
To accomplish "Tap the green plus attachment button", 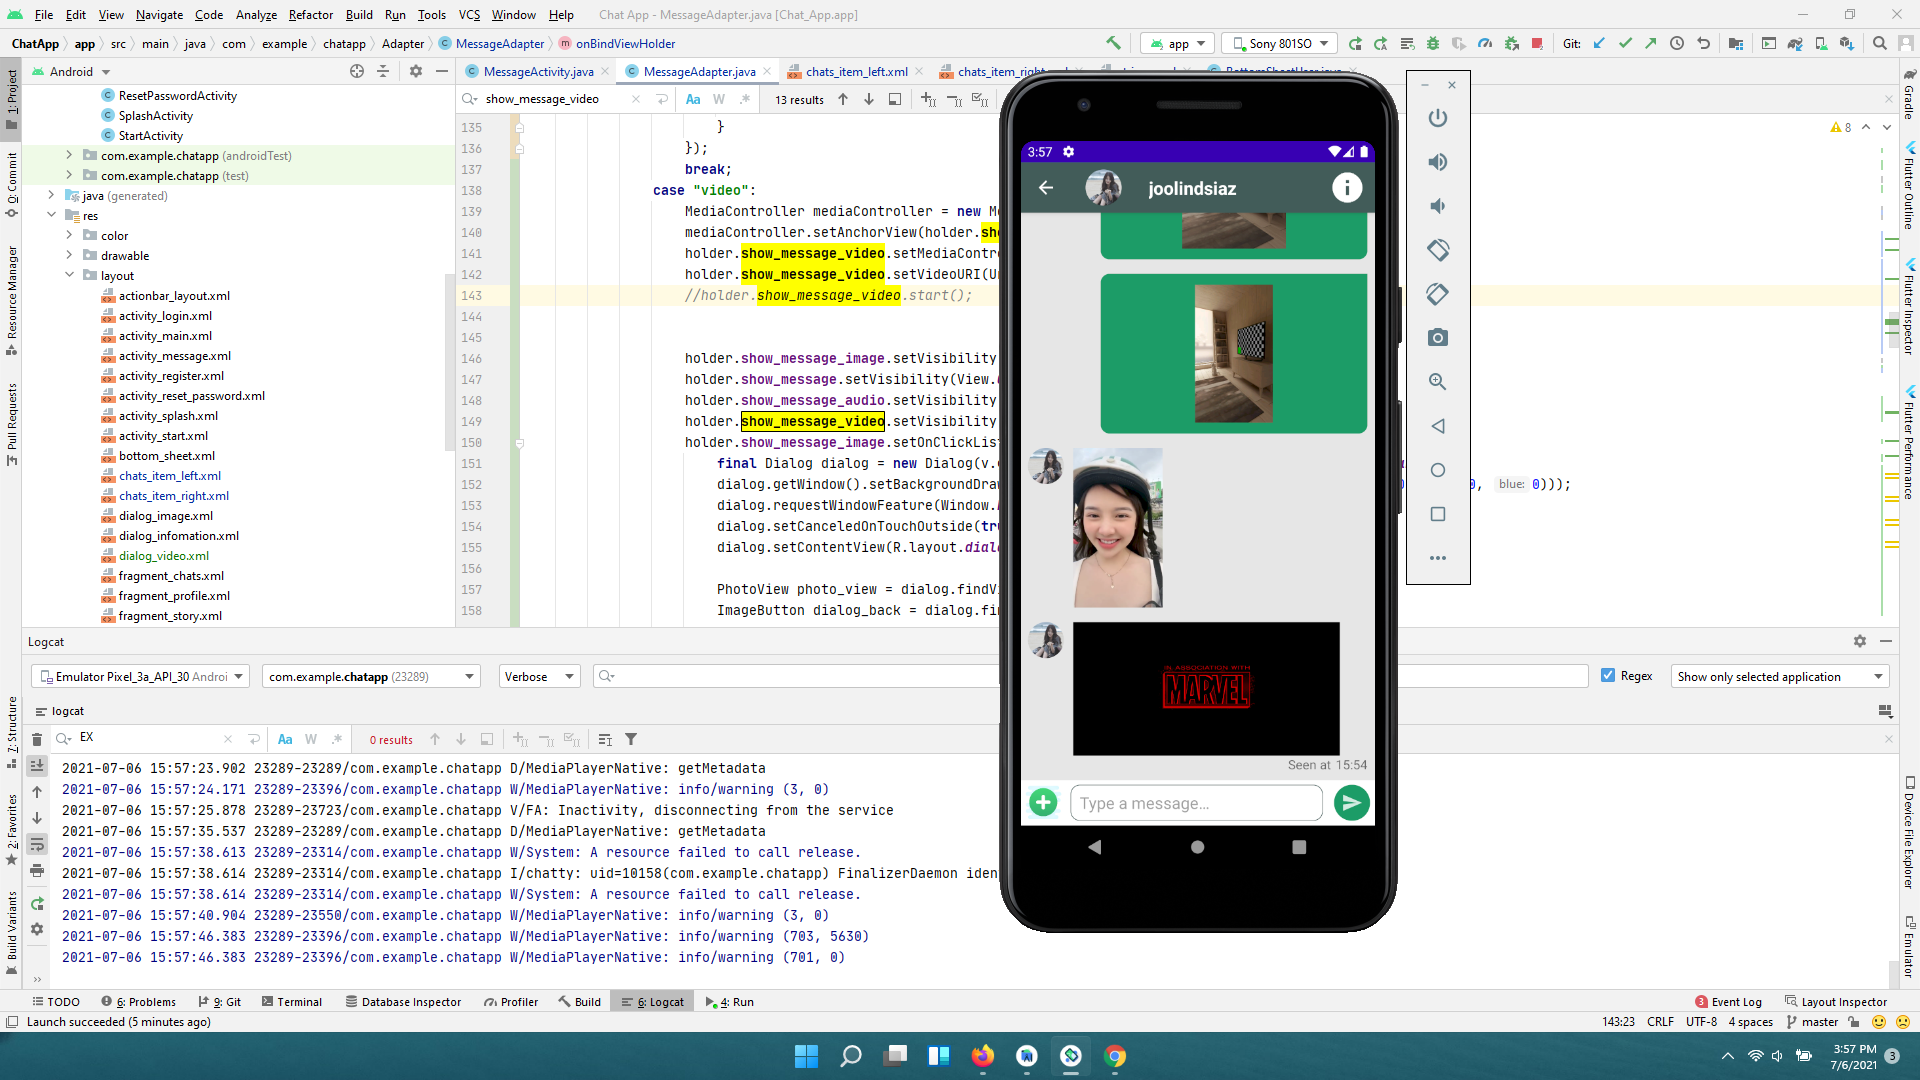I will (x=1043, y=803).
